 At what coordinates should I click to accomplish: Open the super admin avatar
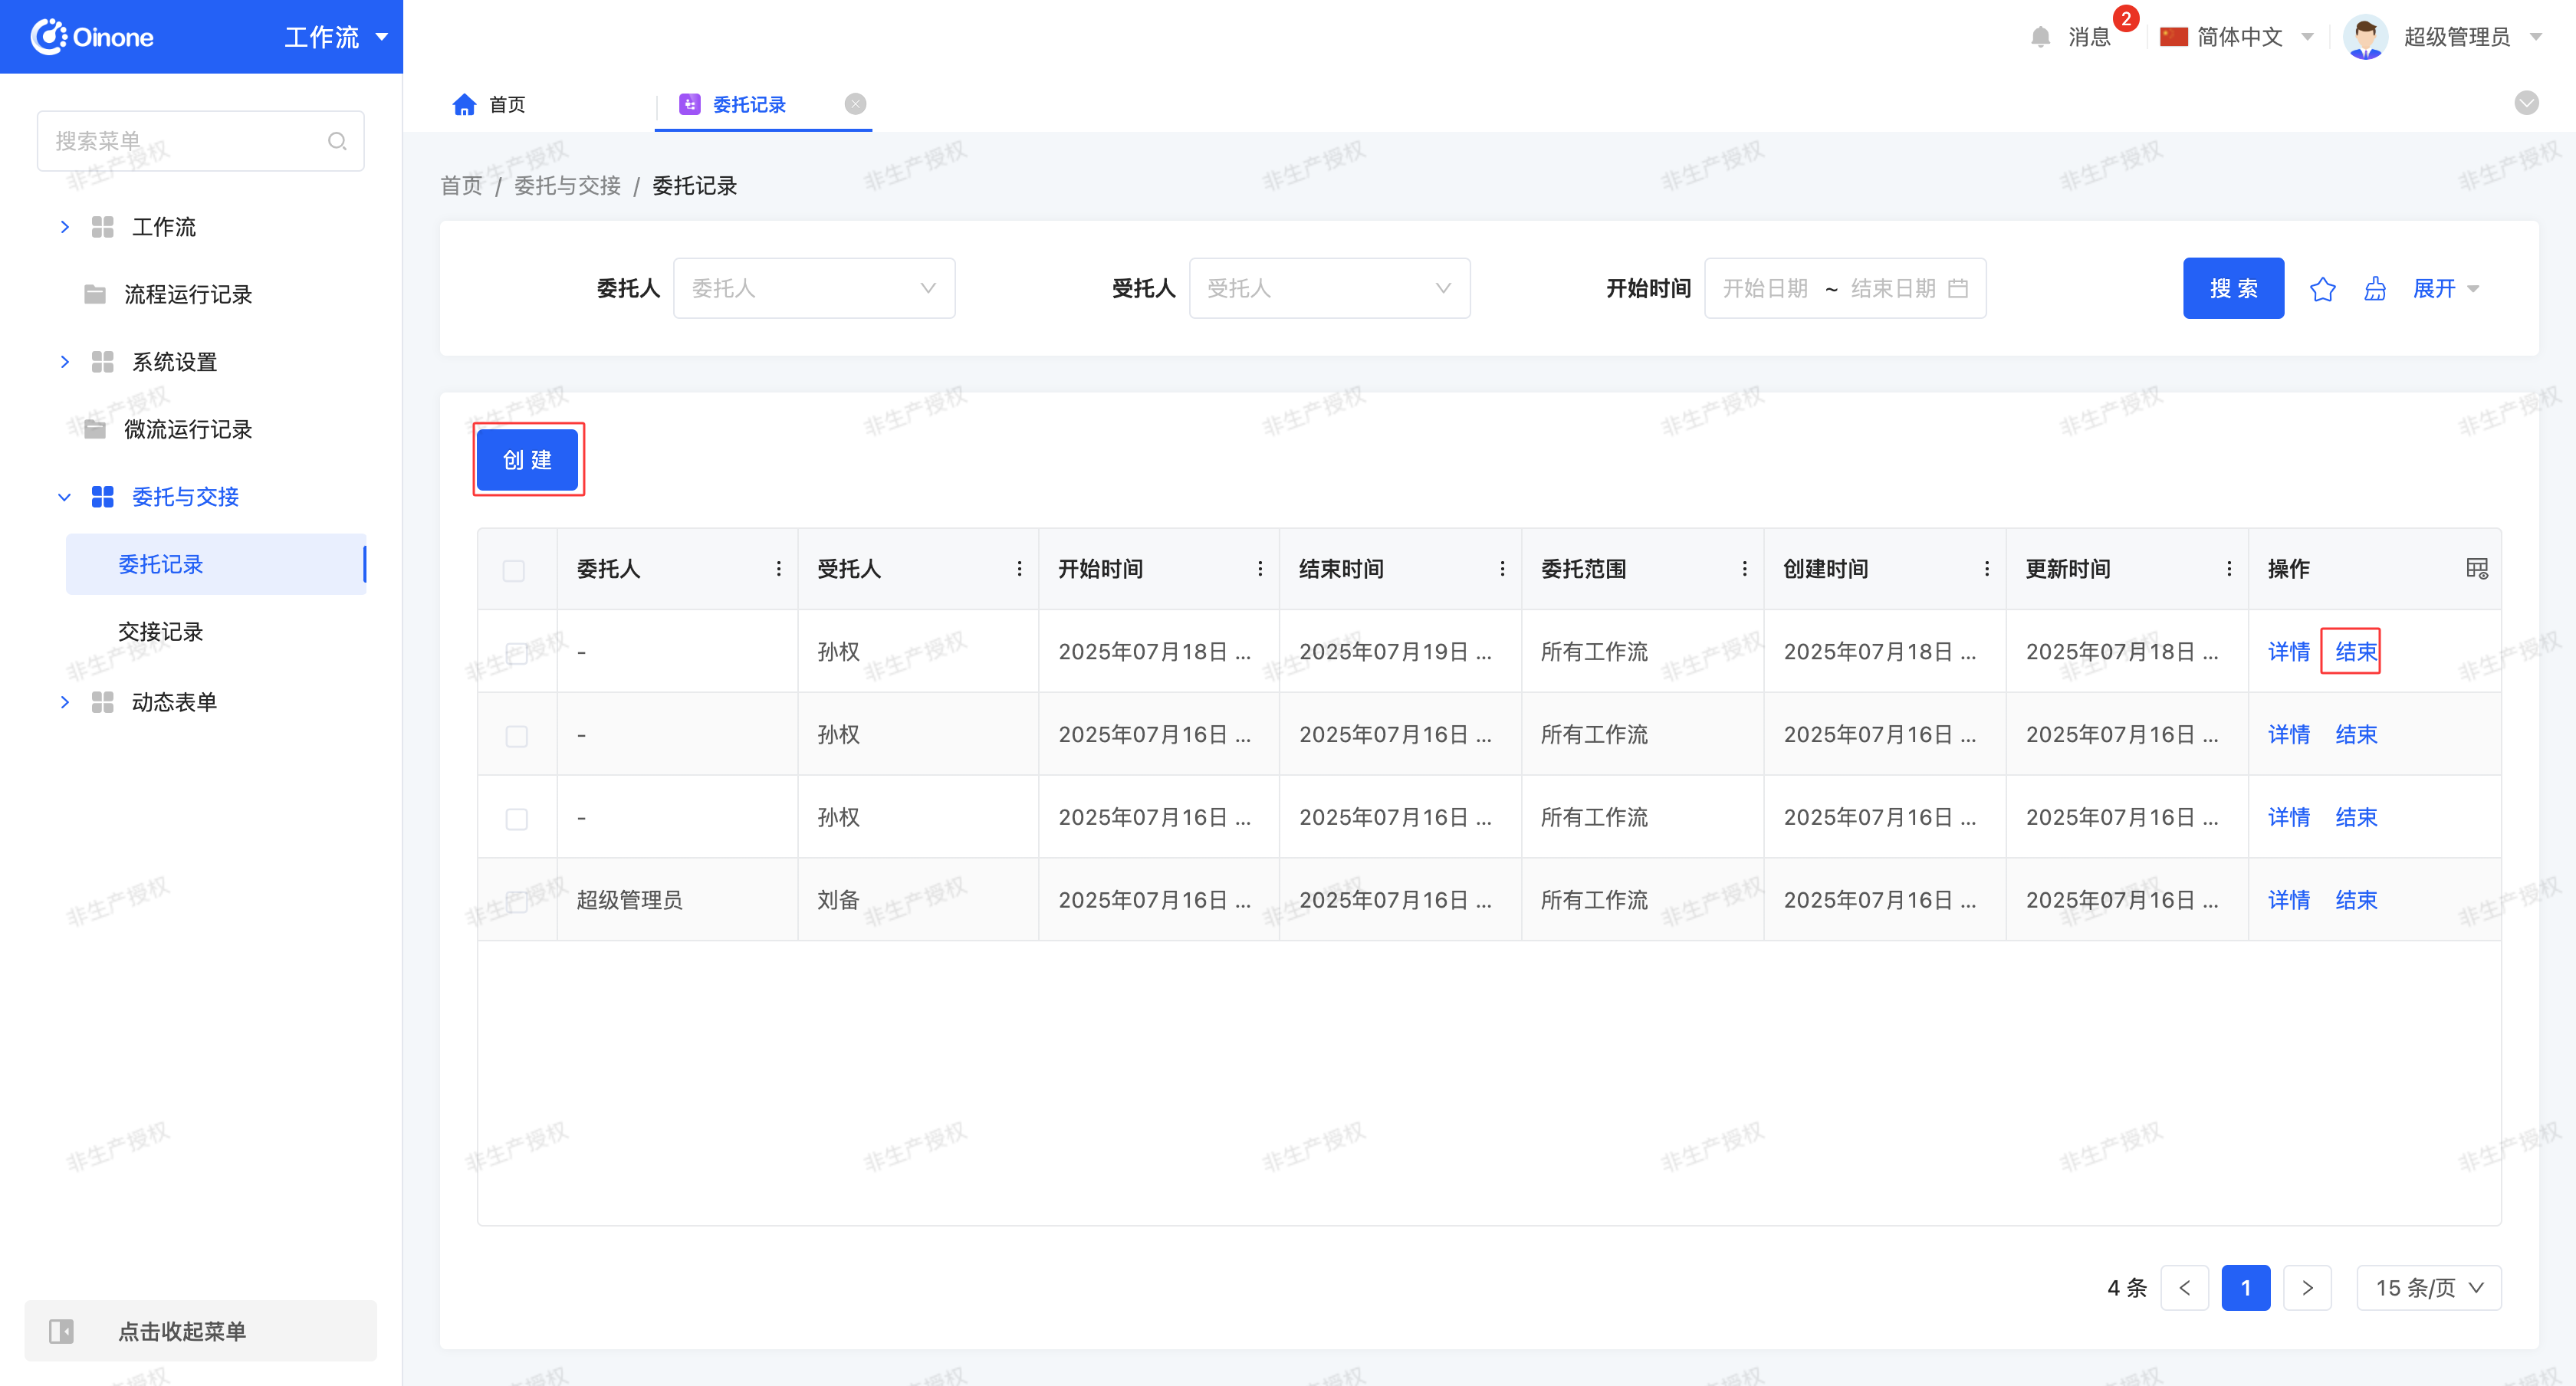click(x=2365, y=37)
